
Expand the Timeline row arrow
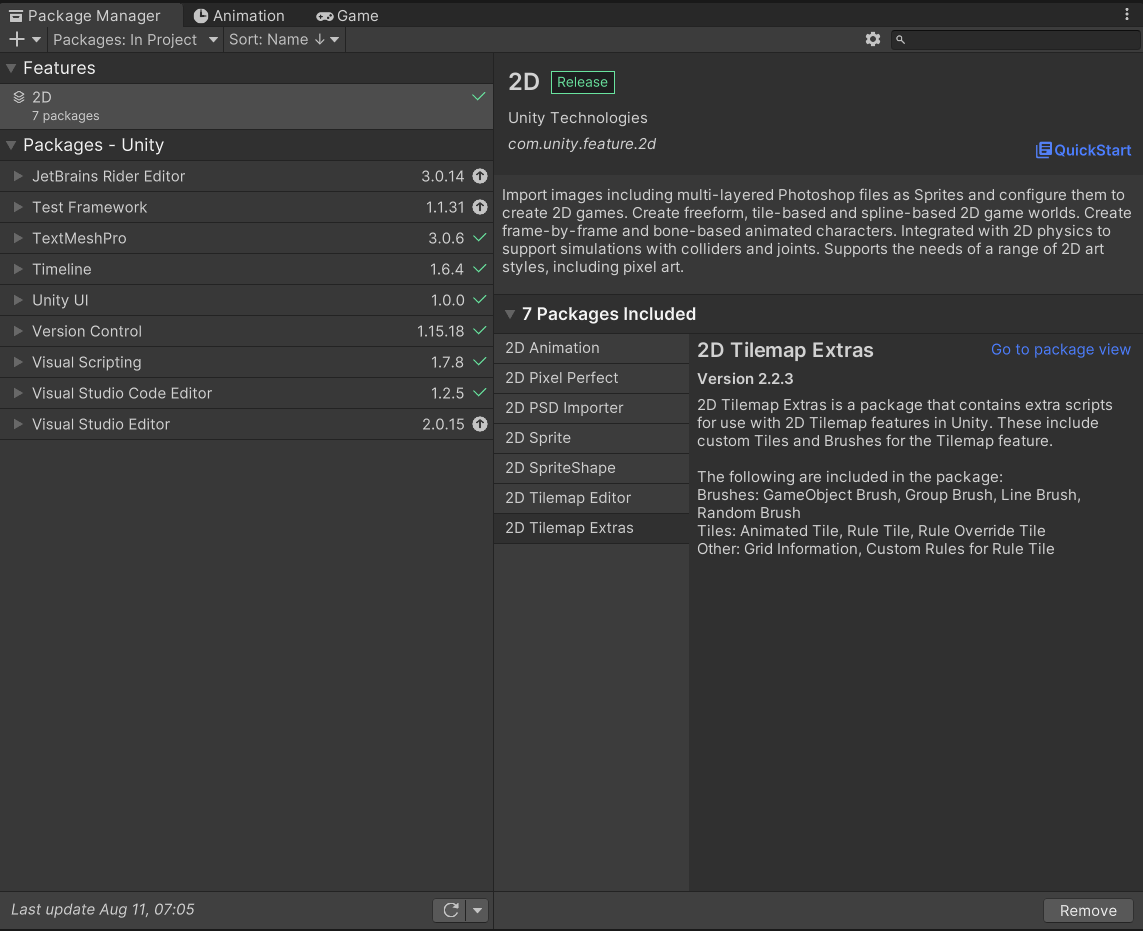[18, 269]
